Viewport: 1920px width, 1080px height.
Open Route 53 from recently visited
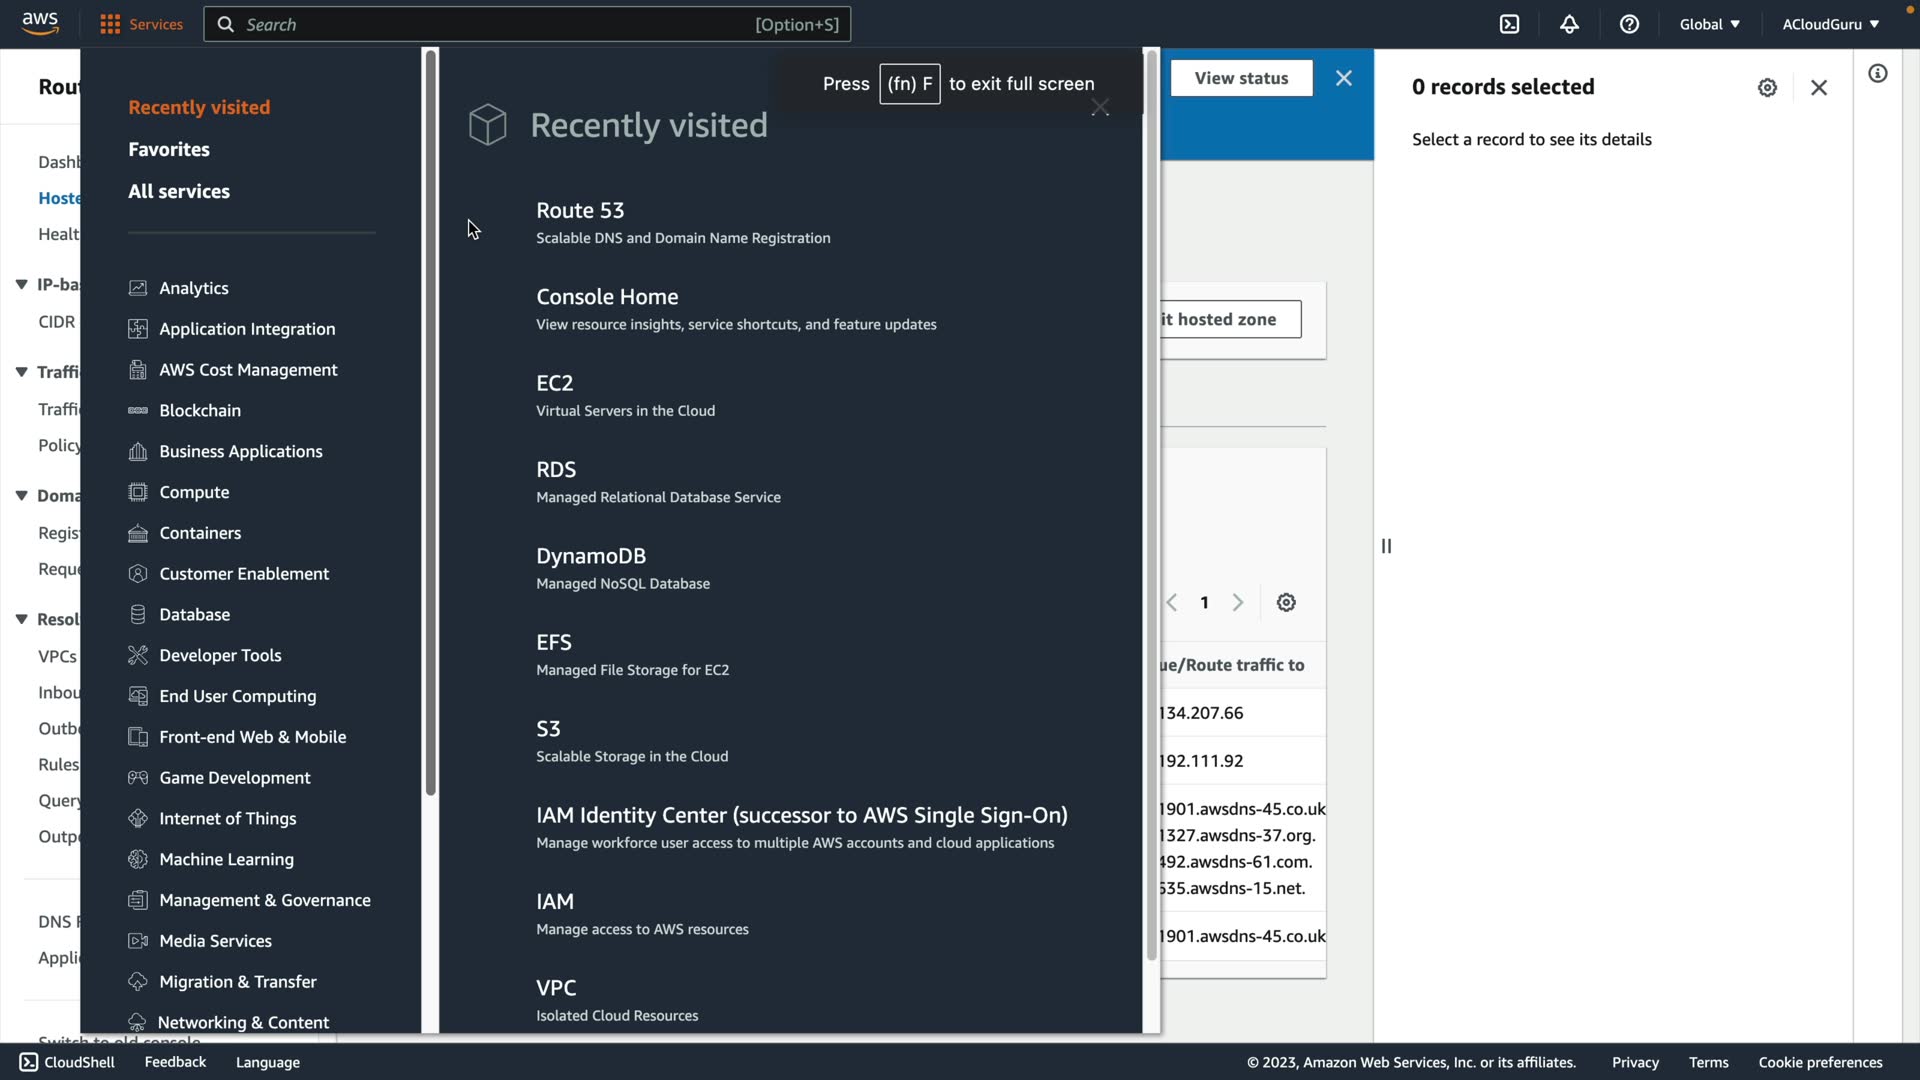[580, 210]
